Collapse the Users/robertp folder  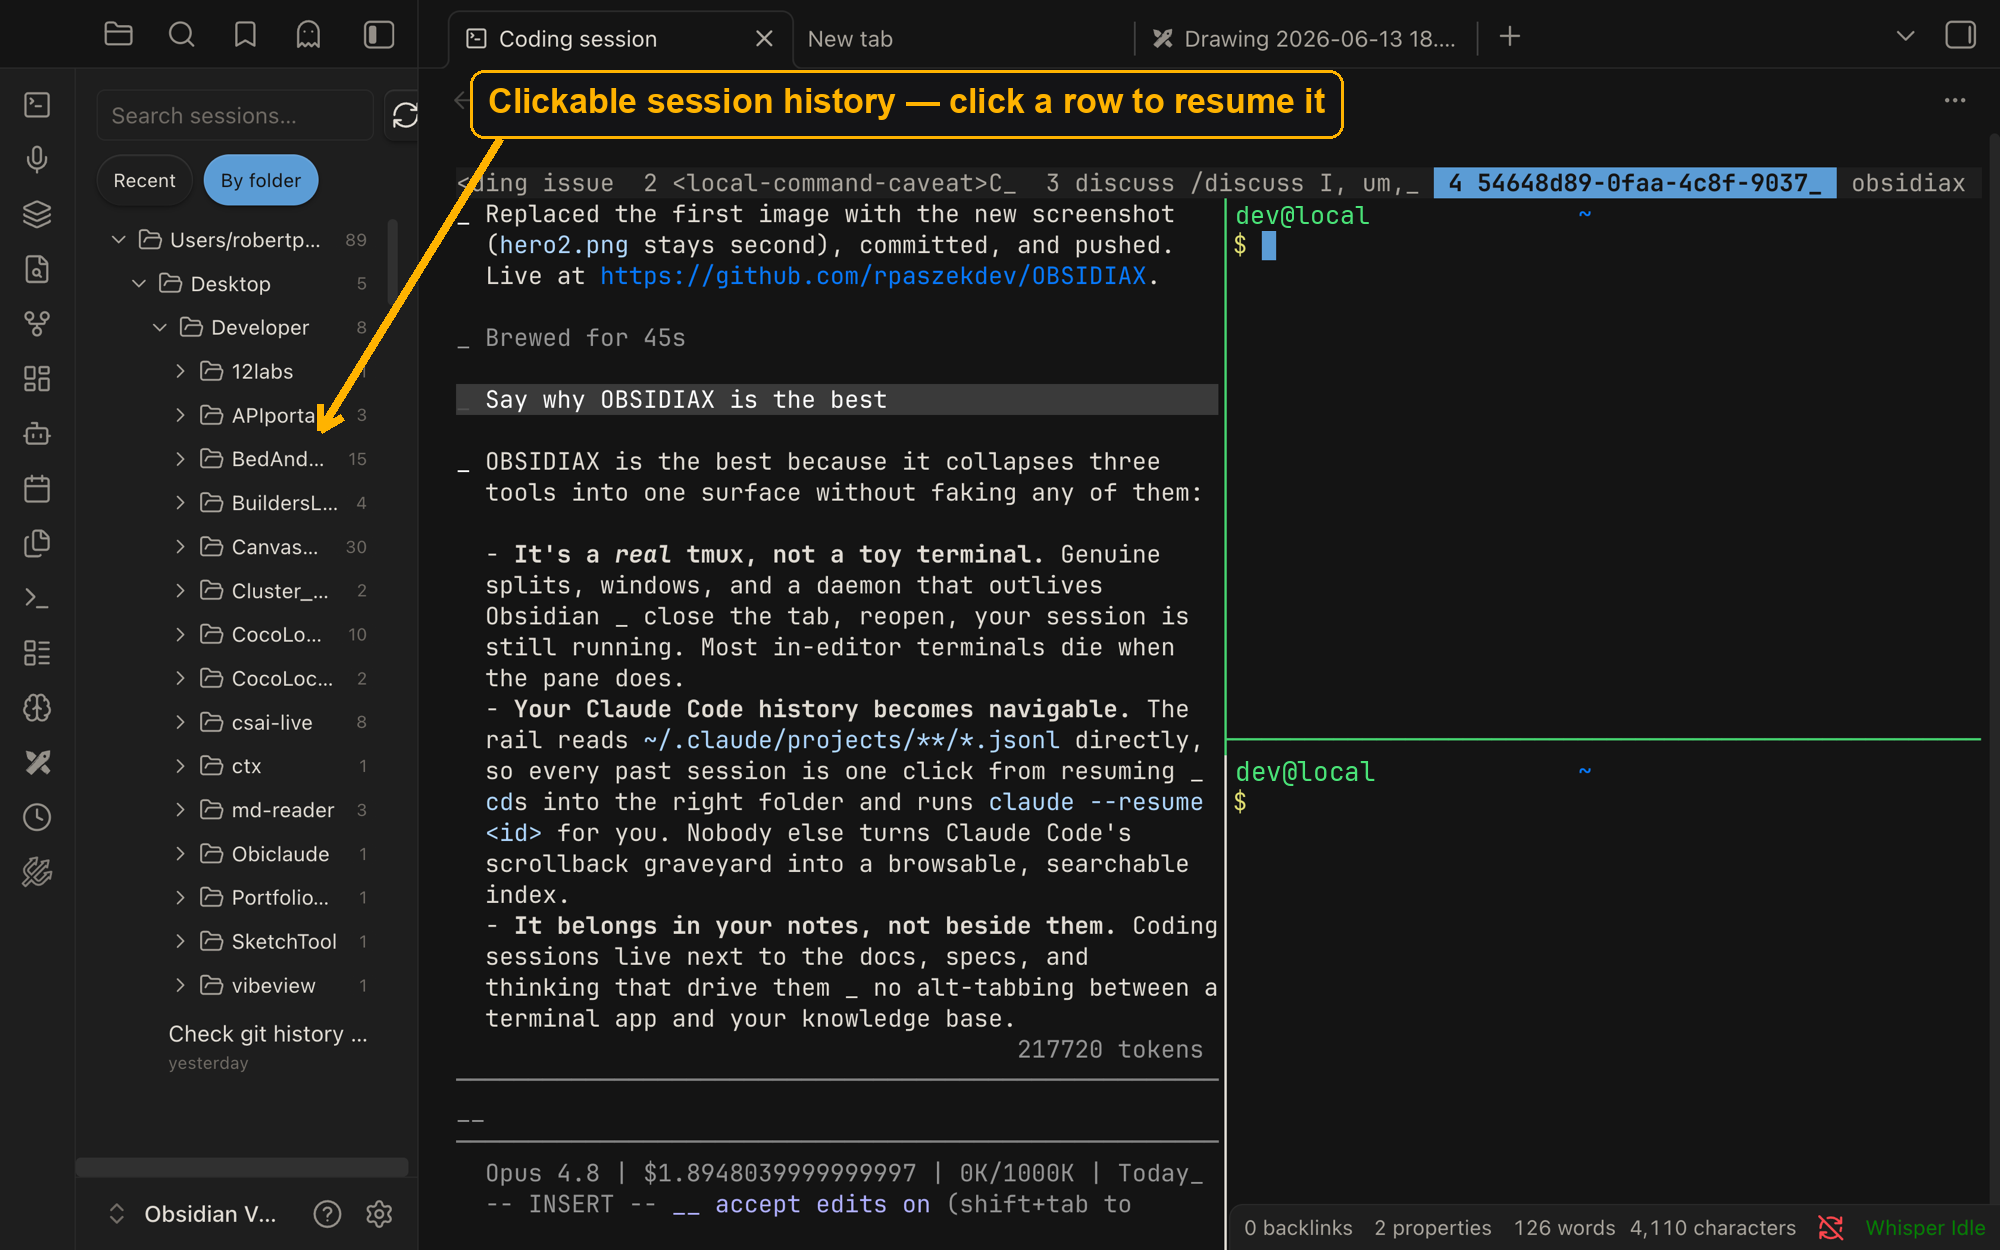pyautogui.click(x=119, y=240)
